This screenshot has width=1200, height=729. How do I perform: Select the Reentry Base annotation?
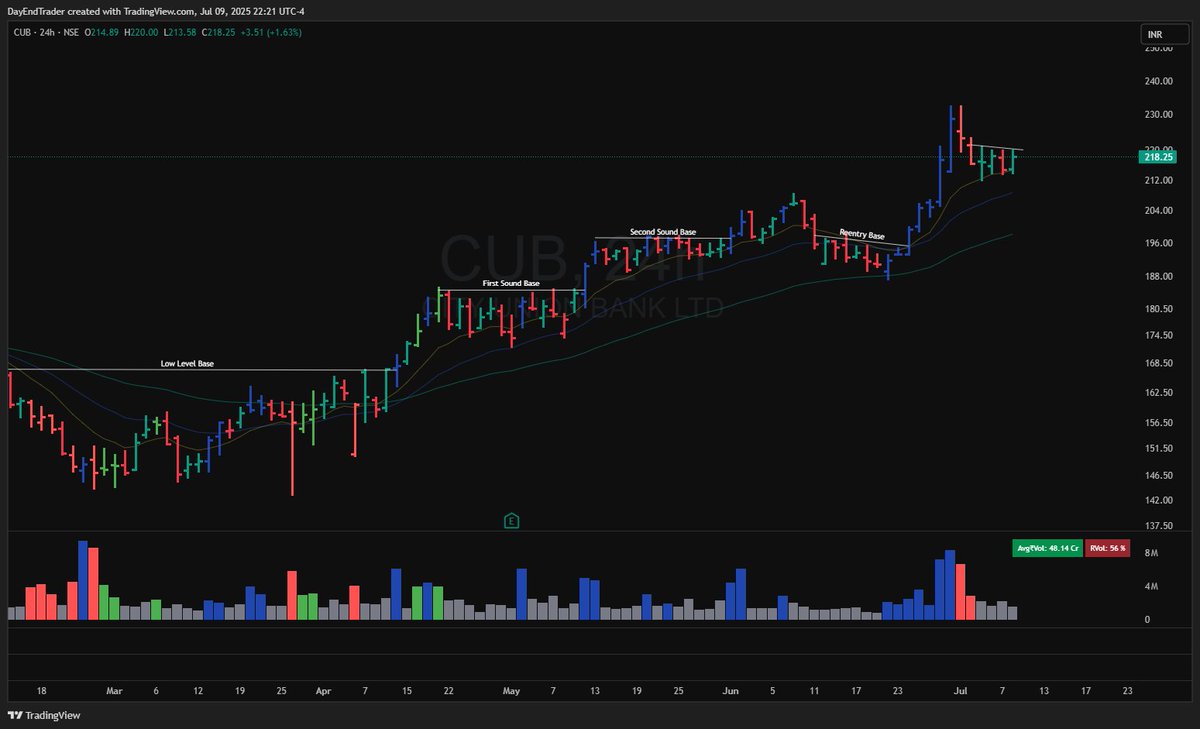(861, 236)
